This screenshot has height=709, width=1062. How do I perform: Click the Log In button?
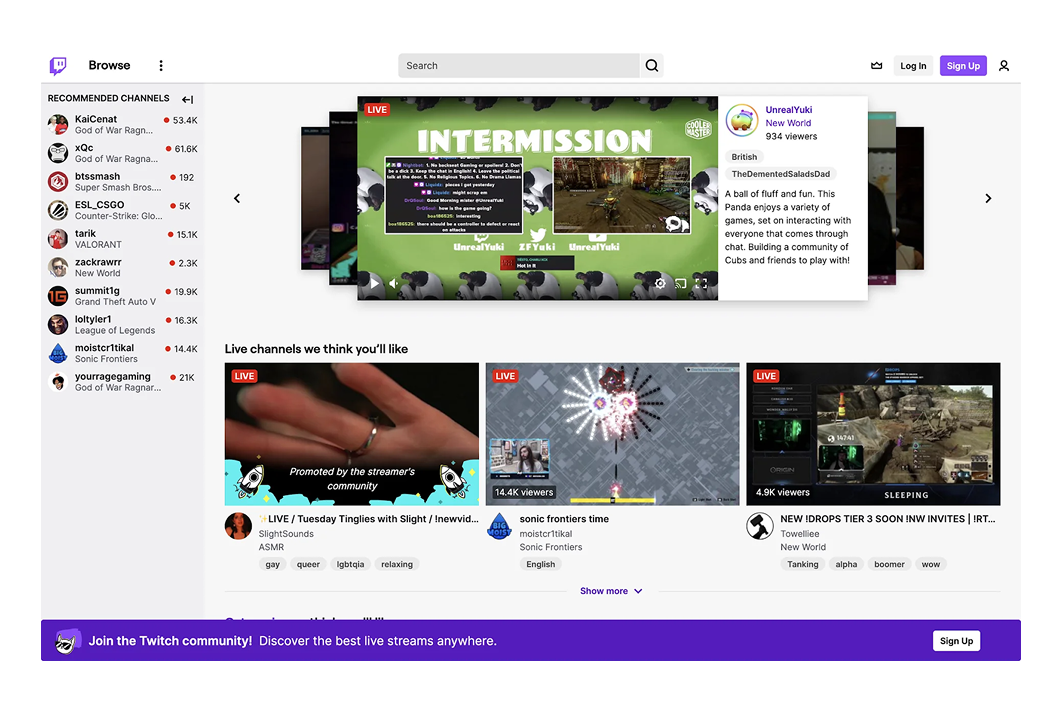(x=913, y=66)
